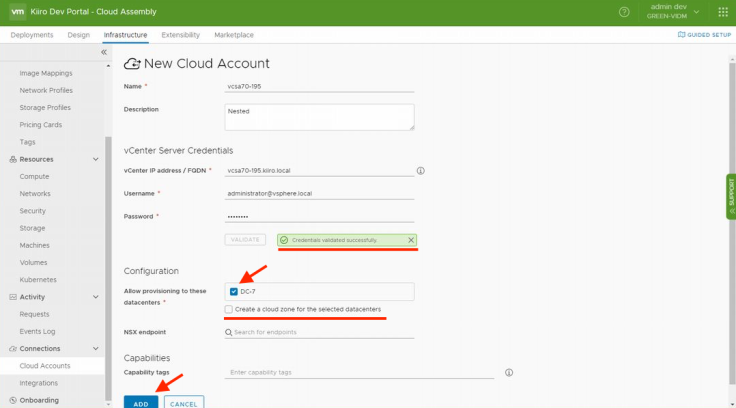The image size is (736, 408).
Task: Uncheck the DC-7 datacenter checkbox
Action: click(234, 292)
